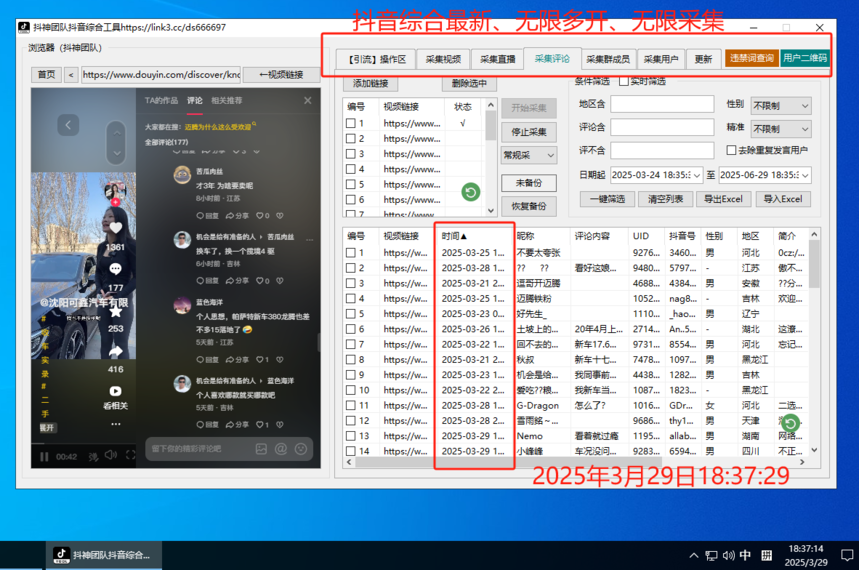Open Douyin TA的作品 tab

161,100
